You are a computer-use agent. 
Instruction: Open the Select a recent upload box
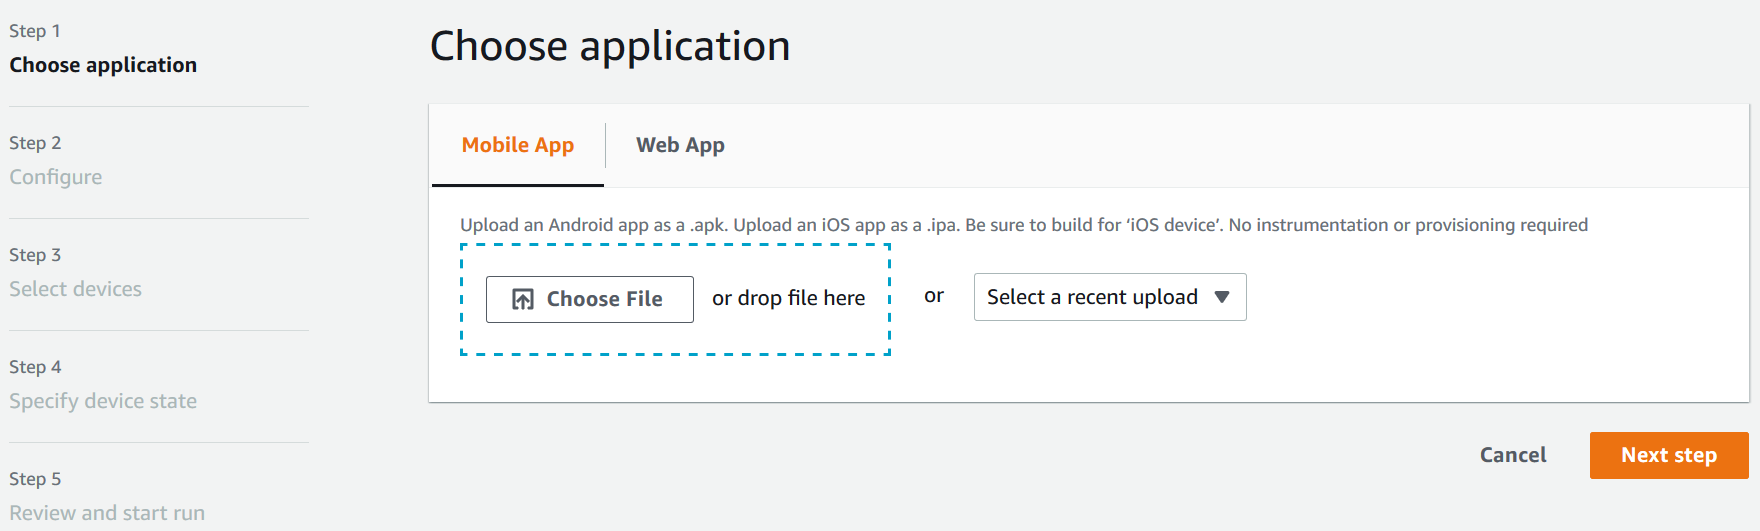pos(1110,297)
